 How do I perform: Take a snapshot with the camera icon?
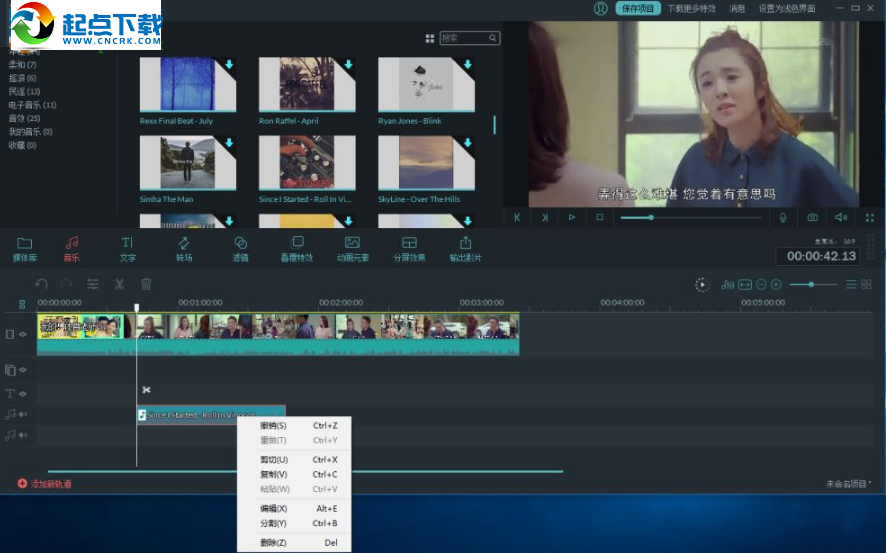813,217
